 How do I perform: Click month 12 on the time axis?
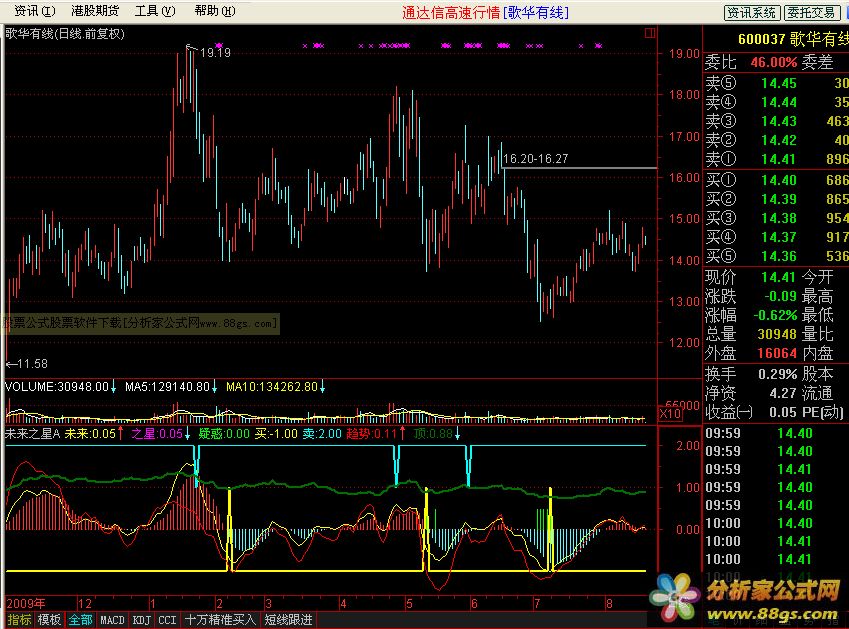[x=84, y=604]
